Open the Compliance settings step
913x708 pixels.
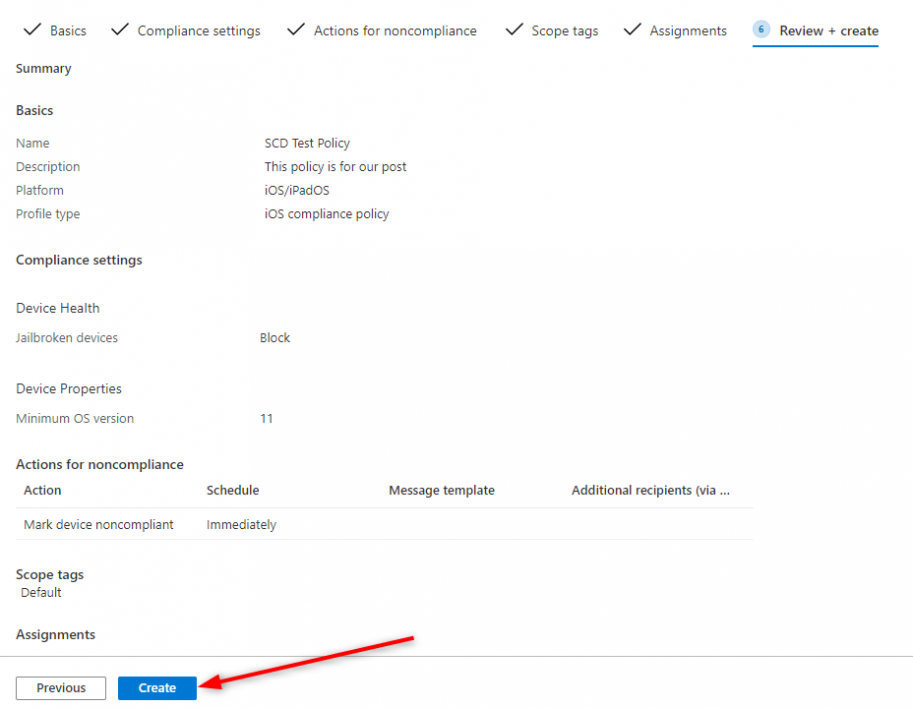click(x=199, y=31)
